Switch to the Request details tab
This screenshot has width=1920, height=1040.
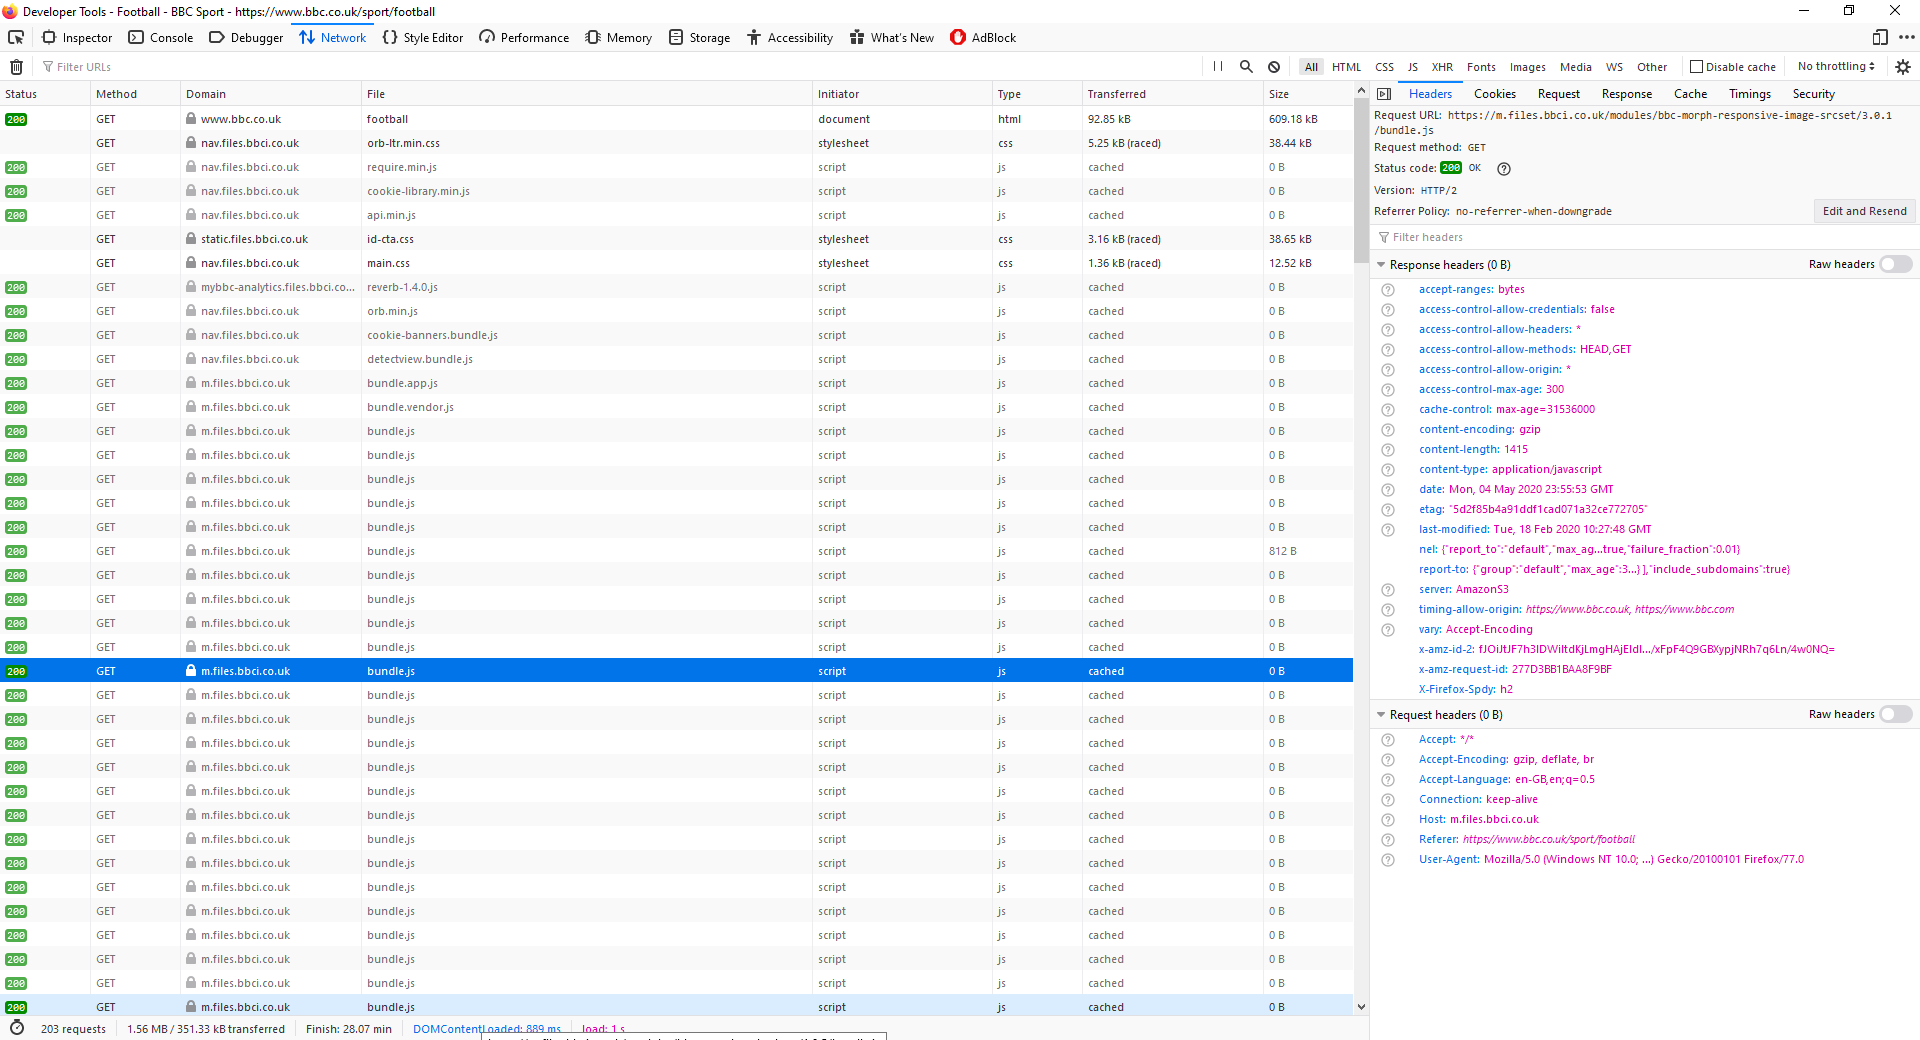tap(1558, 94)
